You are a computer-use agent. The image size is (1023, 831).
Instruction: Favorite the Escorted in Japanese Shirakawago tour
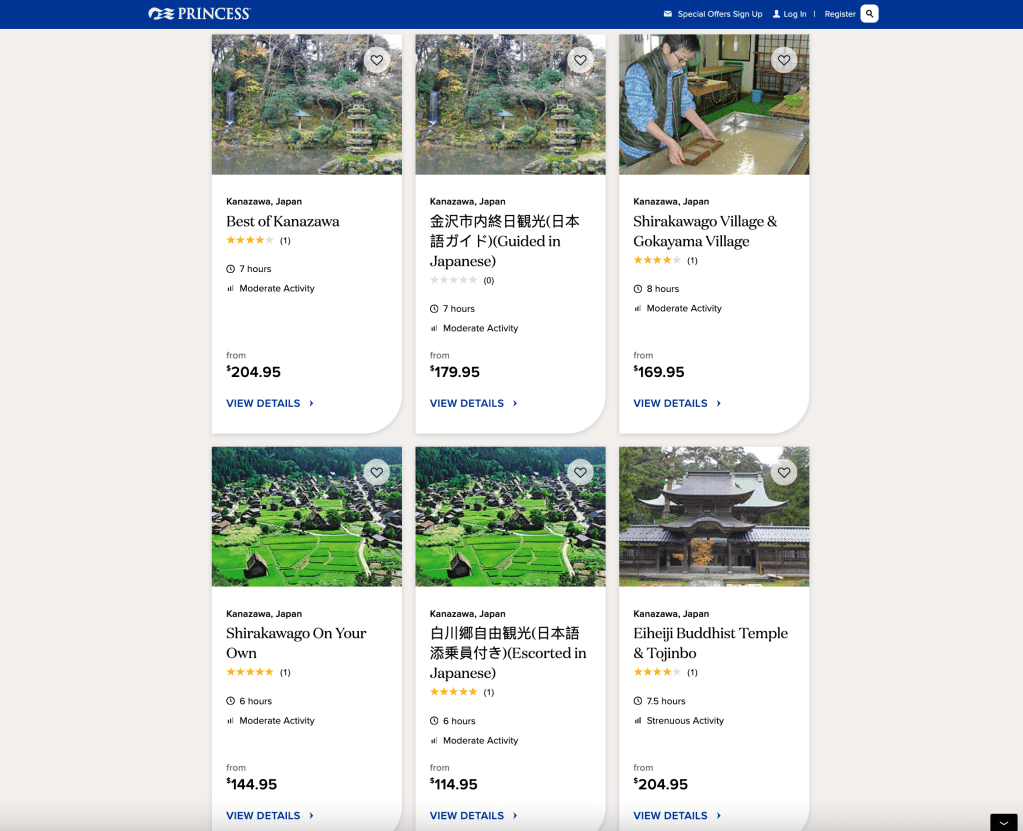580,472
